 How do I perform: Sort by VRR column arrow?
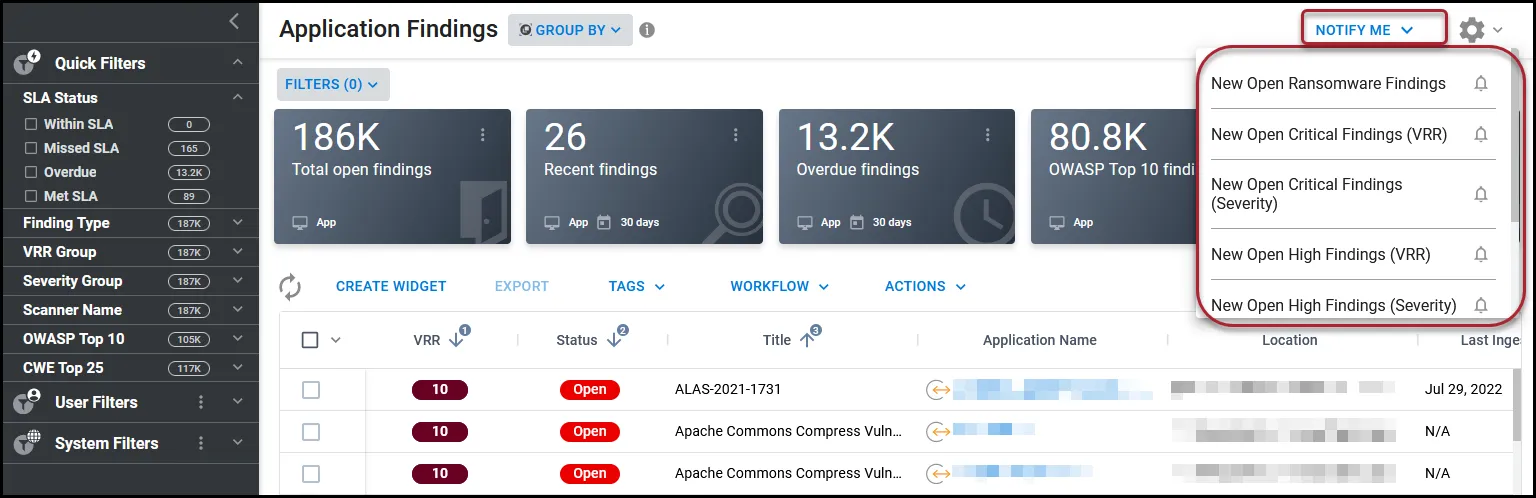tap(457, 340)
